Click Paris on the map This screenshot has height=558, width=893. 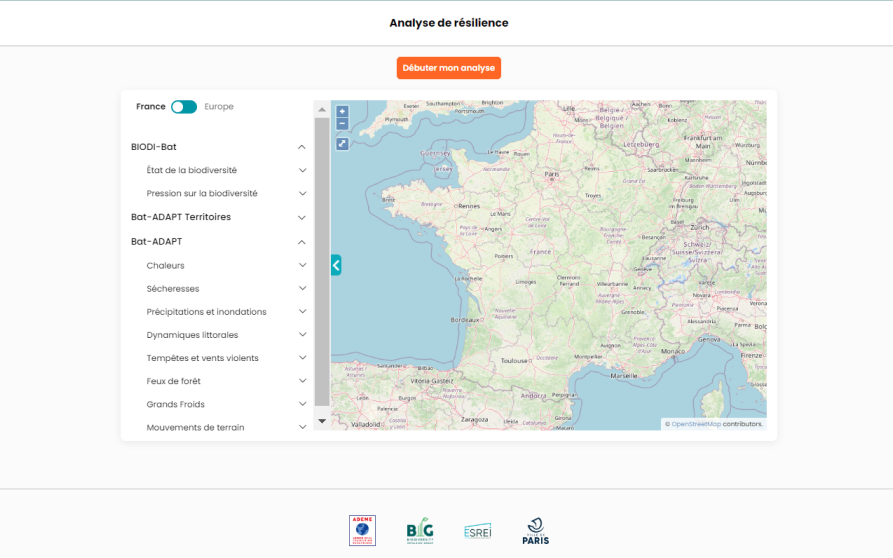pyautogui.click(x=551, y=174)
